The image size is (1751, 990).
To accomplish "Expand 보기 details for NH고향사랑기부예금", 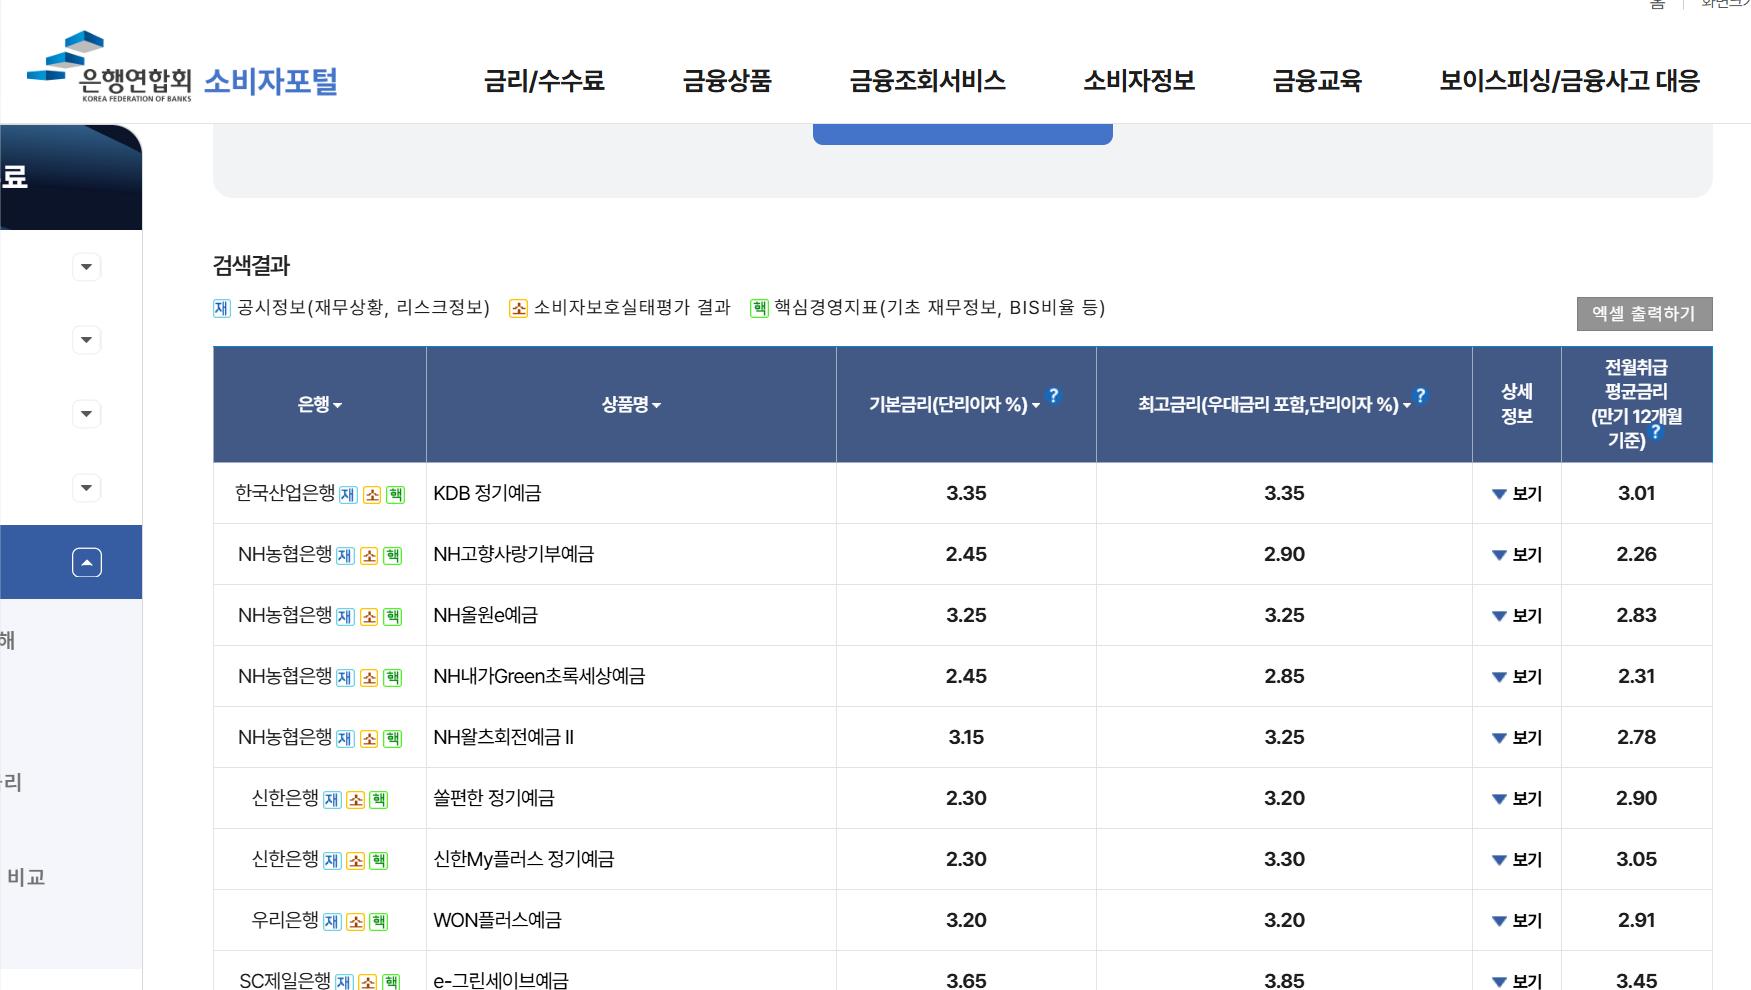I will pyautogui.click(x=1517, y=555).
